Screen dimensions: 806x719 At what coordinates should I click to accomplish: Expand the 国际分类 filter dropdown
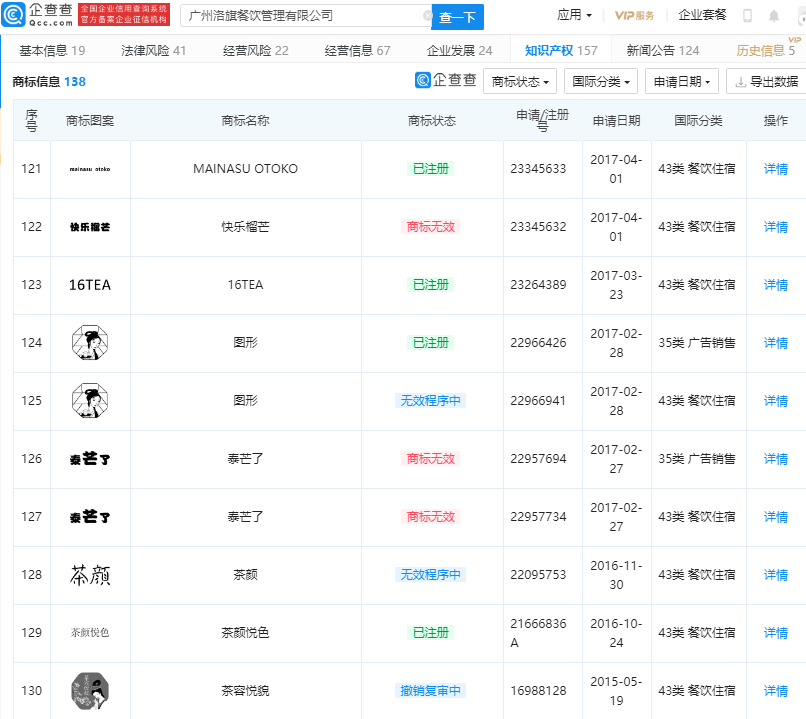601,81
